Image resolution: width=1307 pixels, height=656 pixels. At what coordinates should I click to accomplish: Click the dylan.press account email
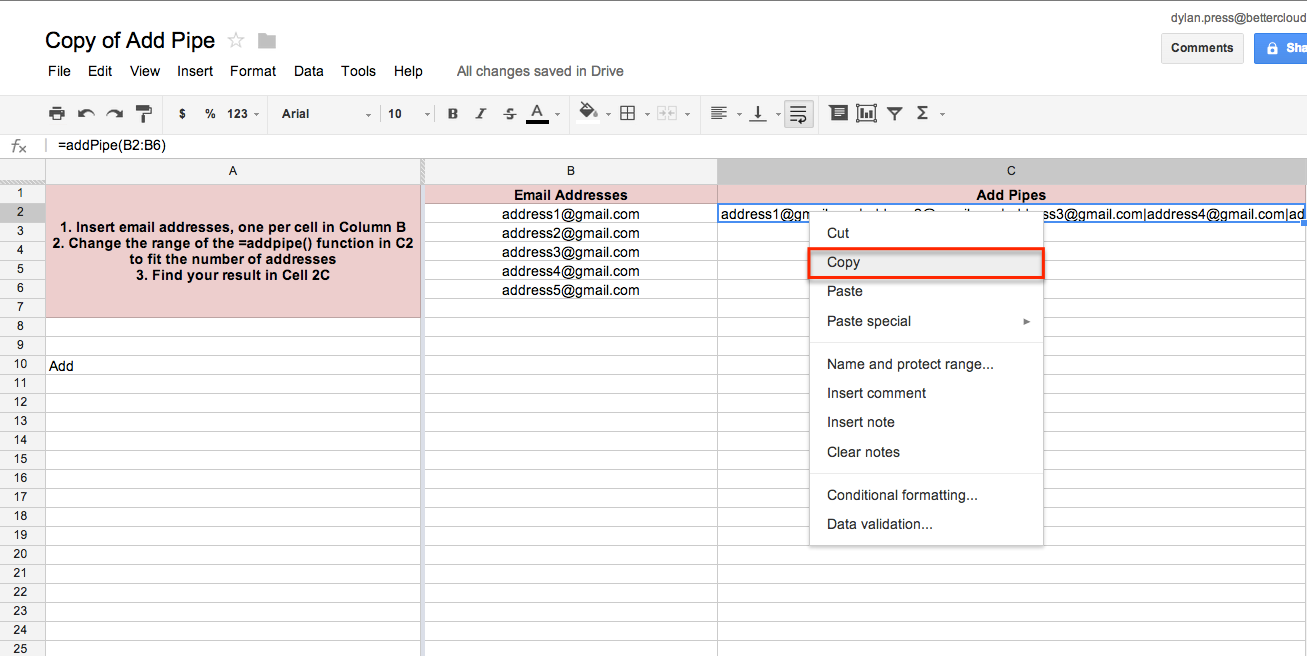(1238, 17)
